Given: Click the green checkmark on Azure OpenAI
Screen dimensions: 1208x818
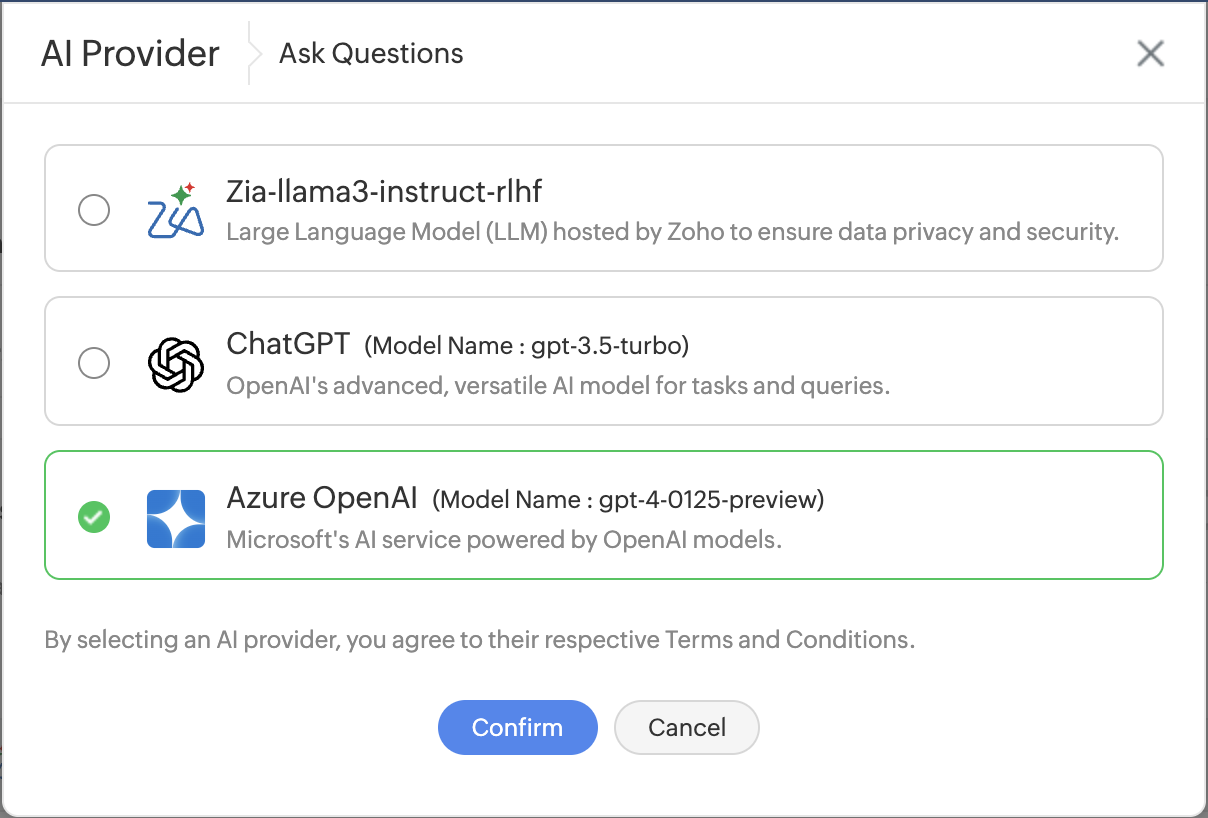Looking at the screenshot, I should [94, 518].
